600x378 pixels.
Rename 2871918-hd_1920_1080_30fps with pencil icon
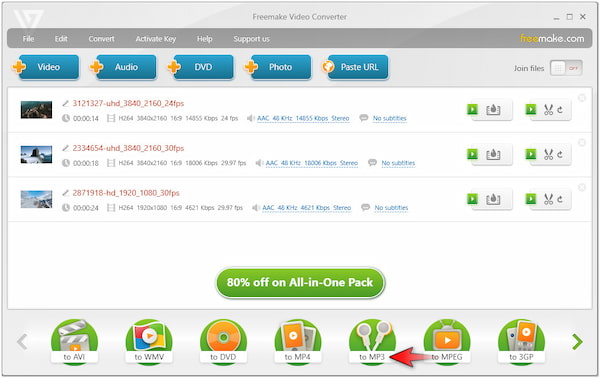tap(66, 193)
